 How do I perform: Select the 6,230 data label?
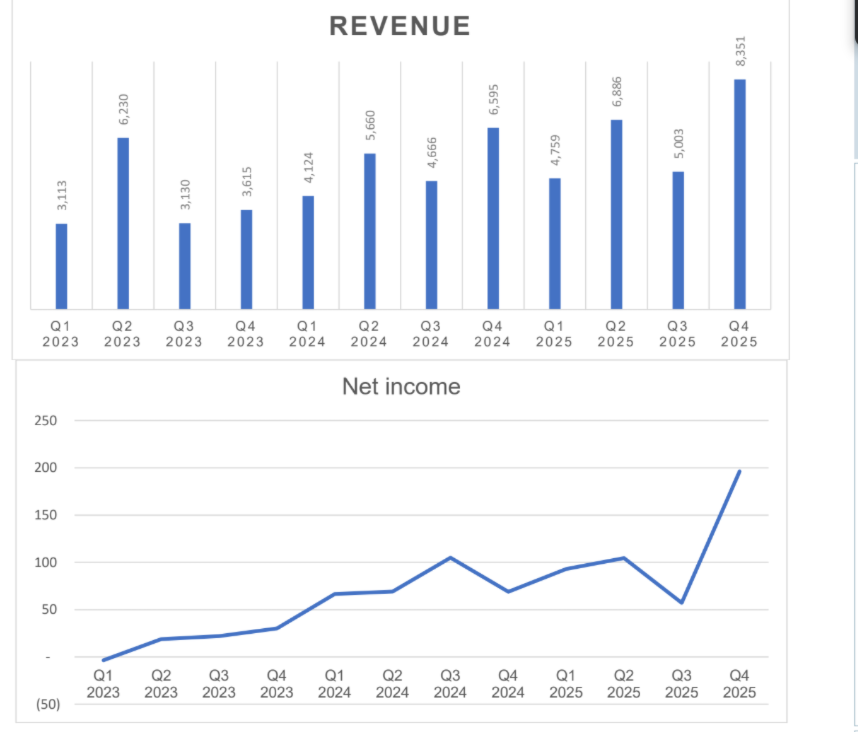124,109
